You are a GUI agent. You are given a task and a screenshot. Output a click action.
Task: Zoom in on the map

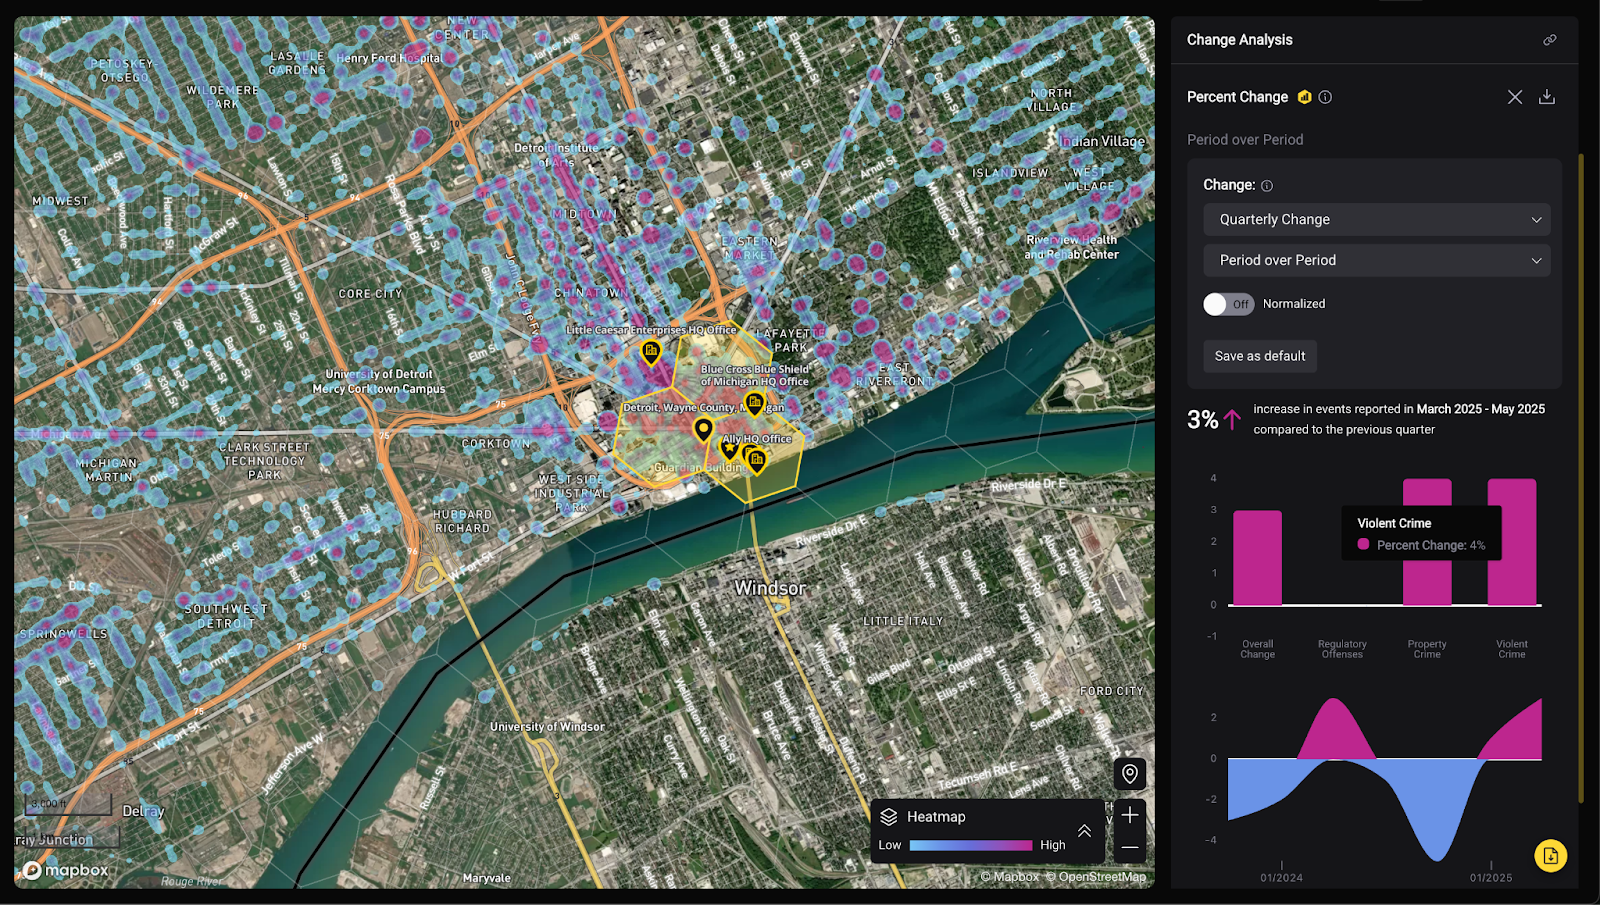pos(1130,815)
